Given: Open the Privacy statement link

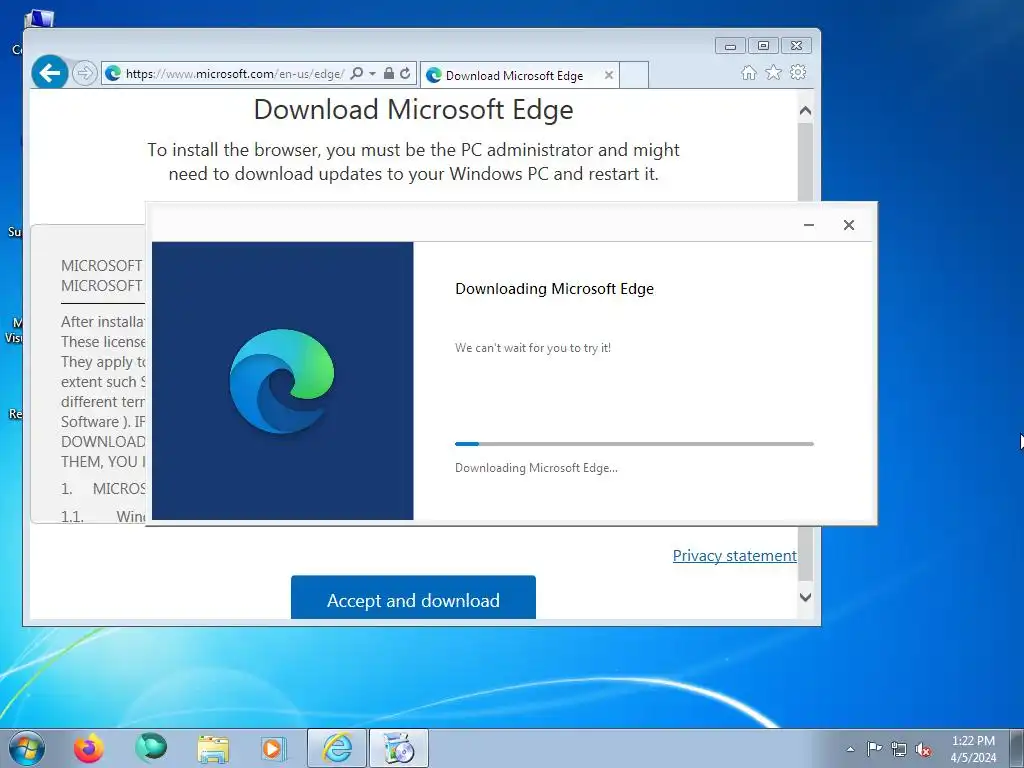Looking at the screenshot, I should pyautogui.click(x=735, y=556).
